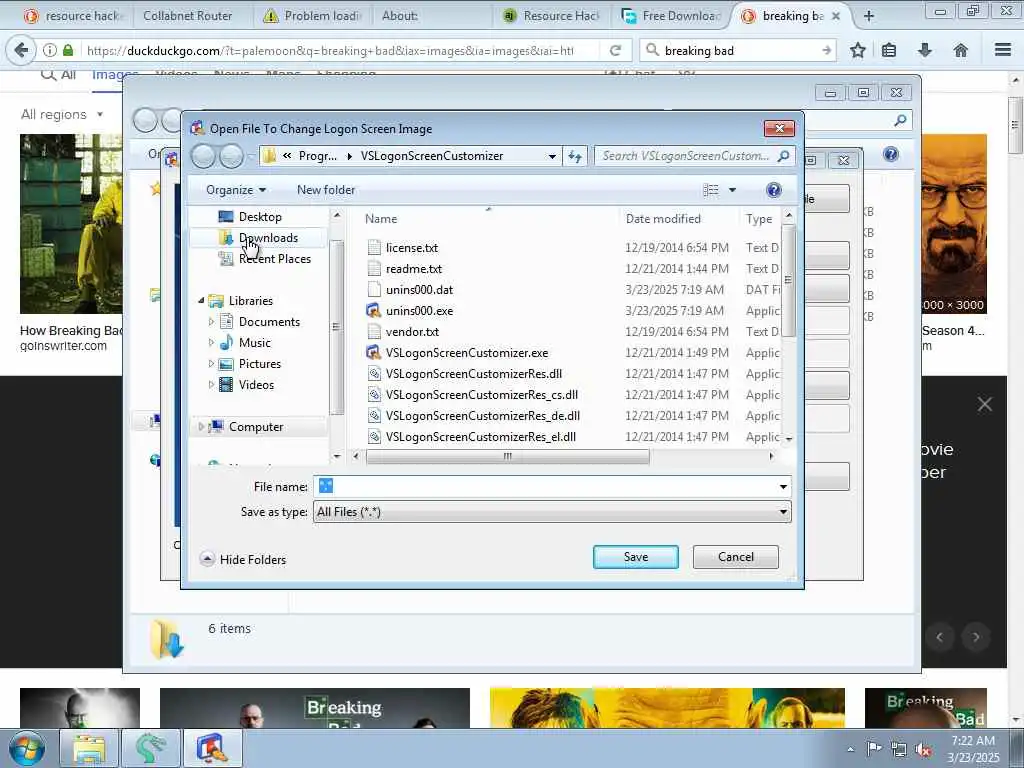This screenshot has width=1024, height=768.
Task: Reload the page in browser
Action: tap(615, 50)
